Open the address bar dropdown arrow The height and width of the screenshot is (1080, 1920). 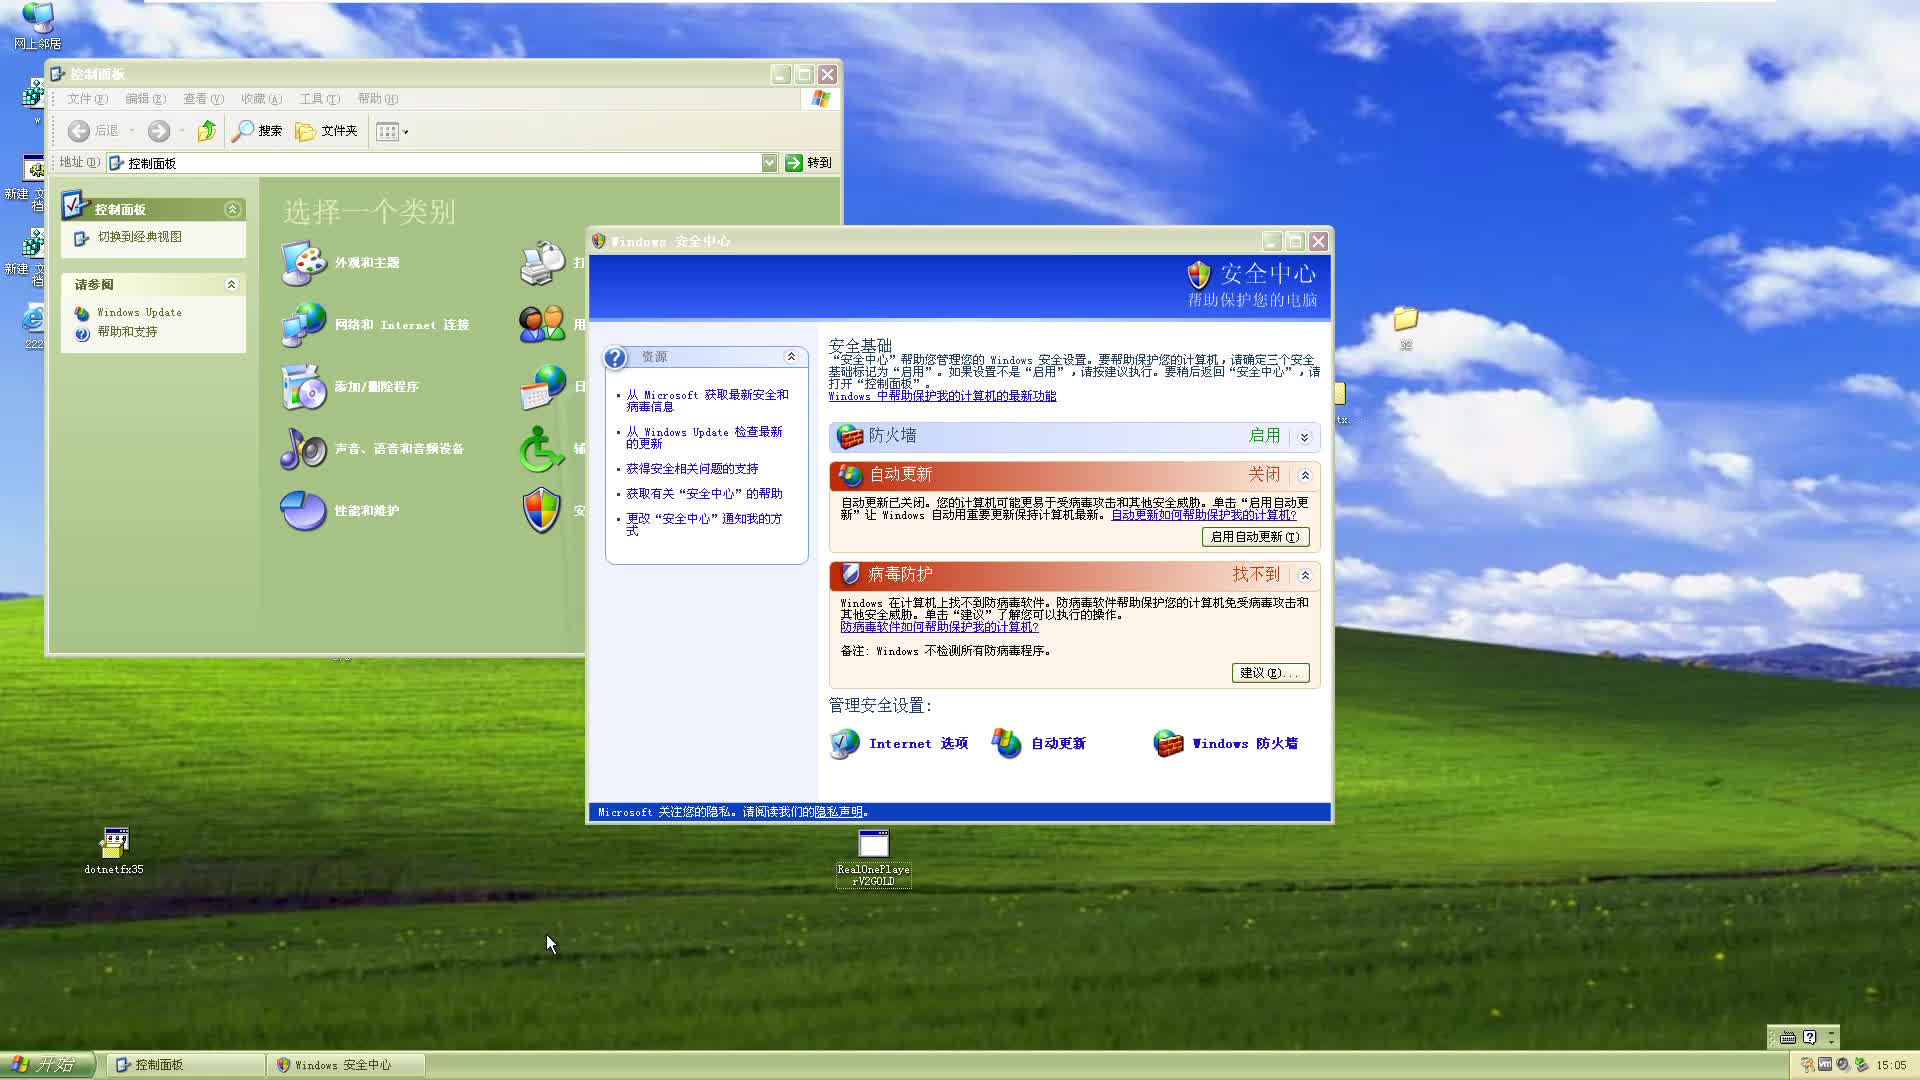coord(769,163)
